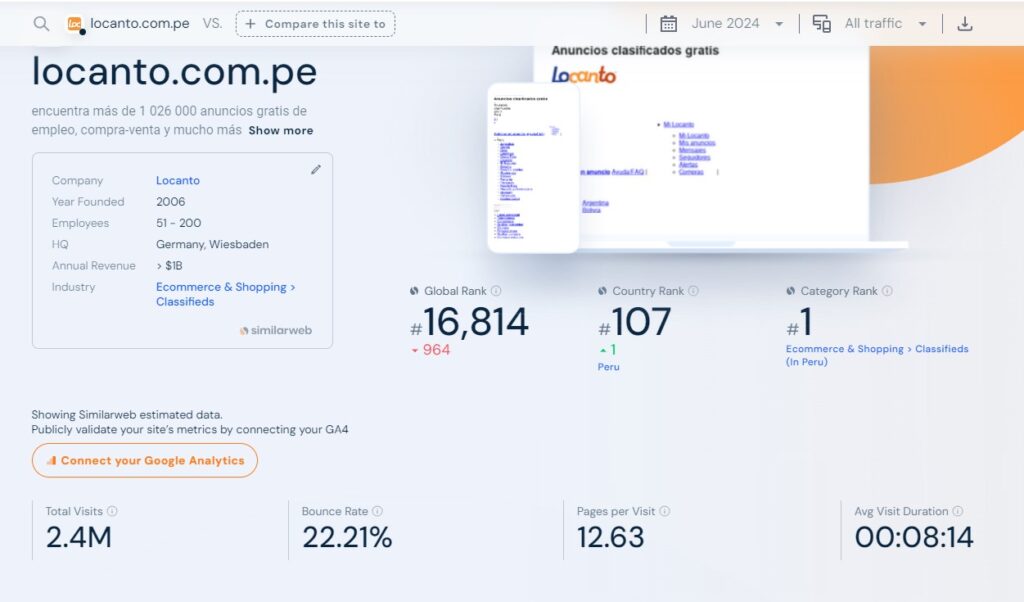
Task: Click the Pages per Visit value 12.63
Action: pyautogui.click(x=611, y=538)
